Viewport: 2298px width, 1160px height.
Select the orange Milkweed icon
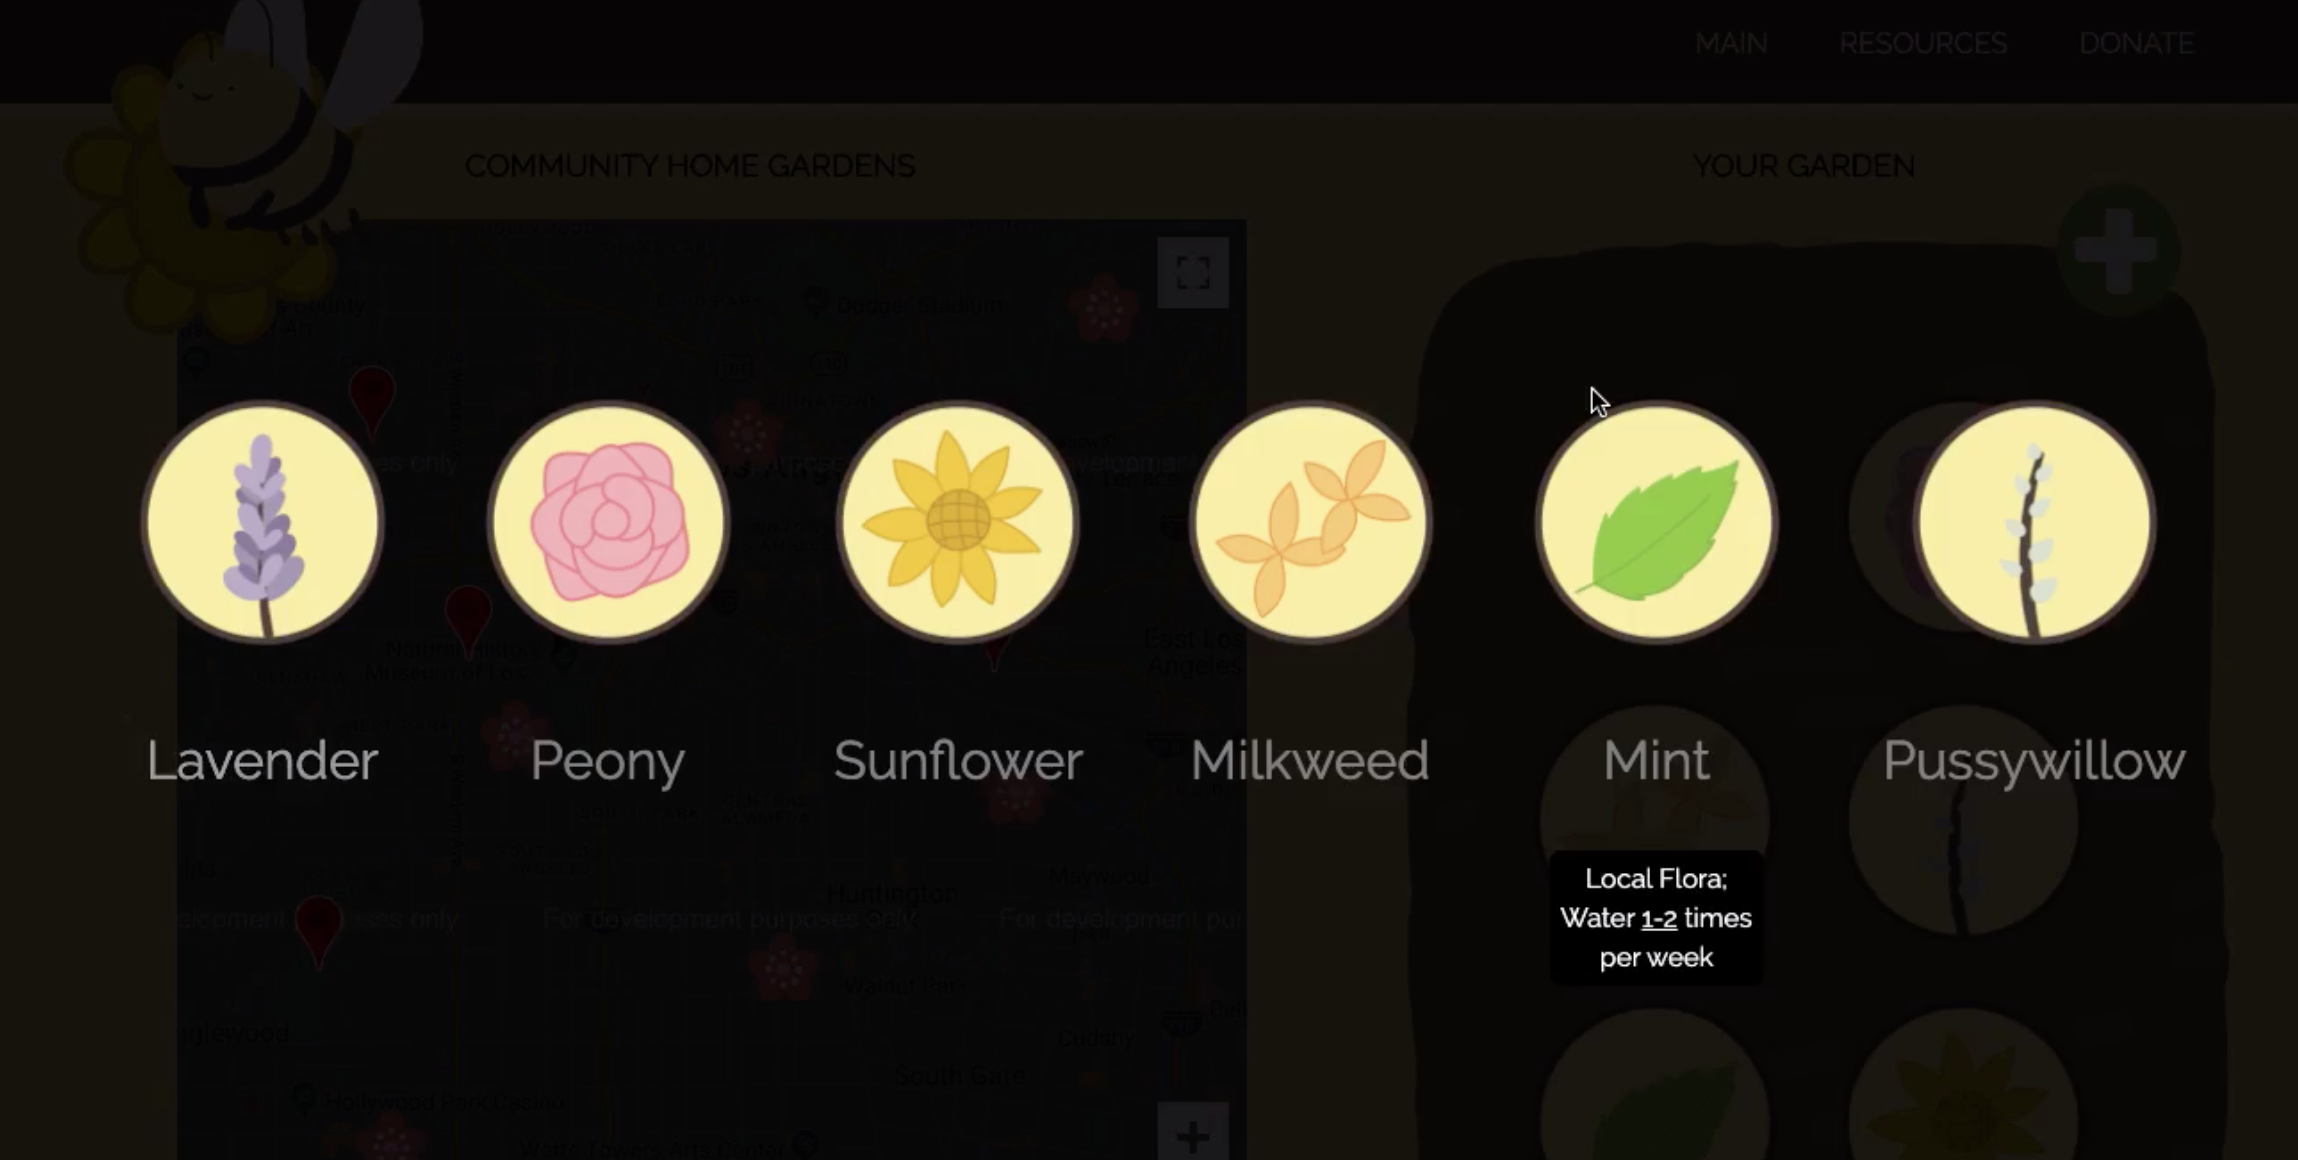tap(1310, 522)
